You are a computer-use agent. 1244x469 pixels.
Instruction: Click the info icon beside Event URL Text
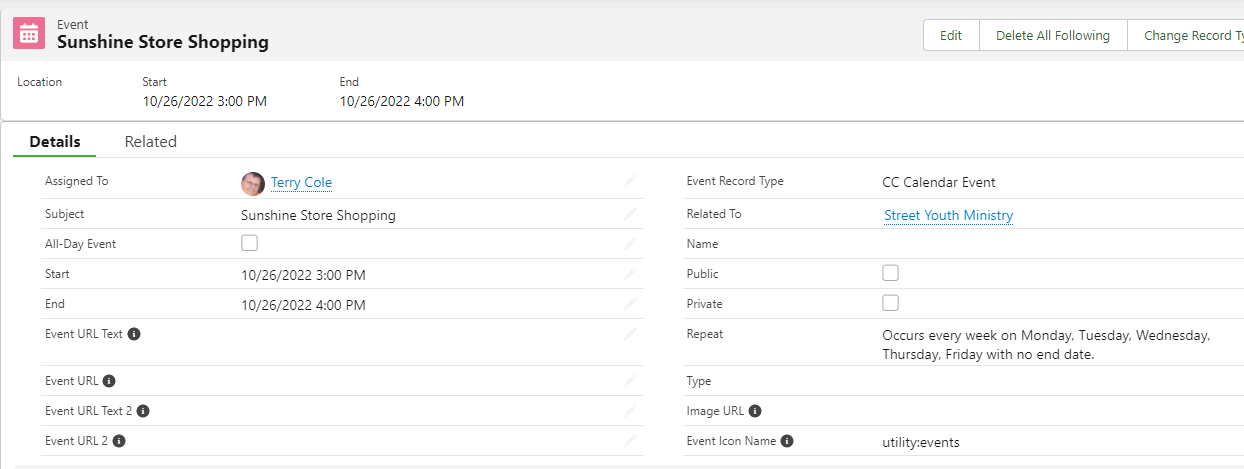pyautogui.click(x=134, y=334)
